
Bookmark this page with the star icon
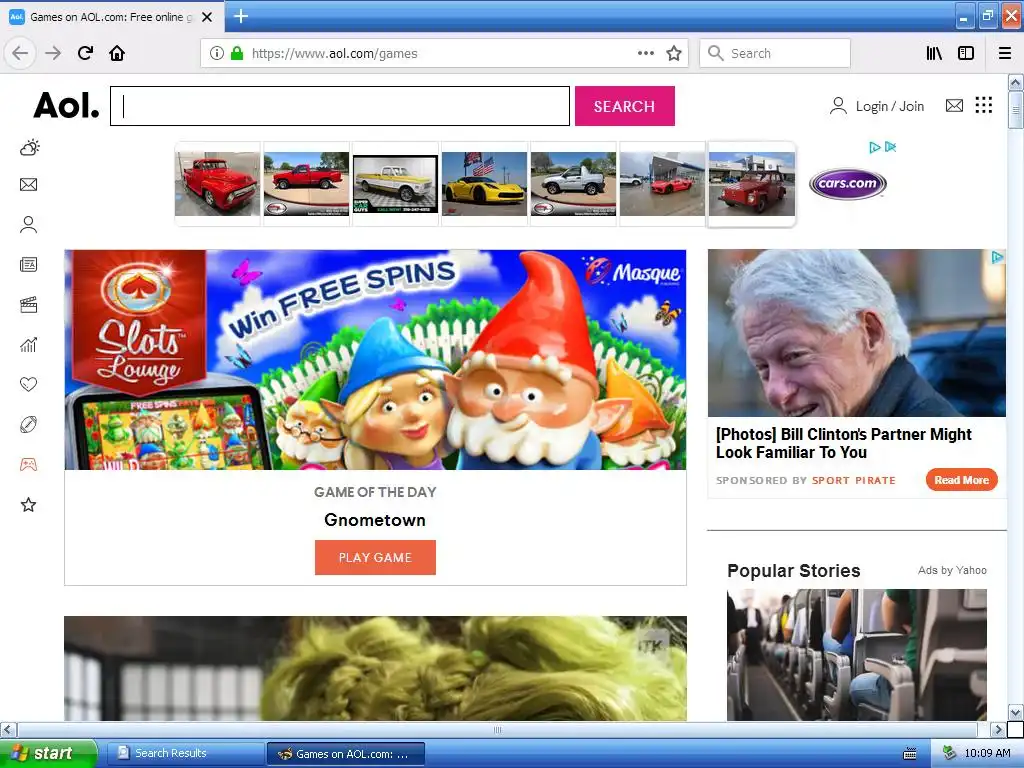point(674,54)
